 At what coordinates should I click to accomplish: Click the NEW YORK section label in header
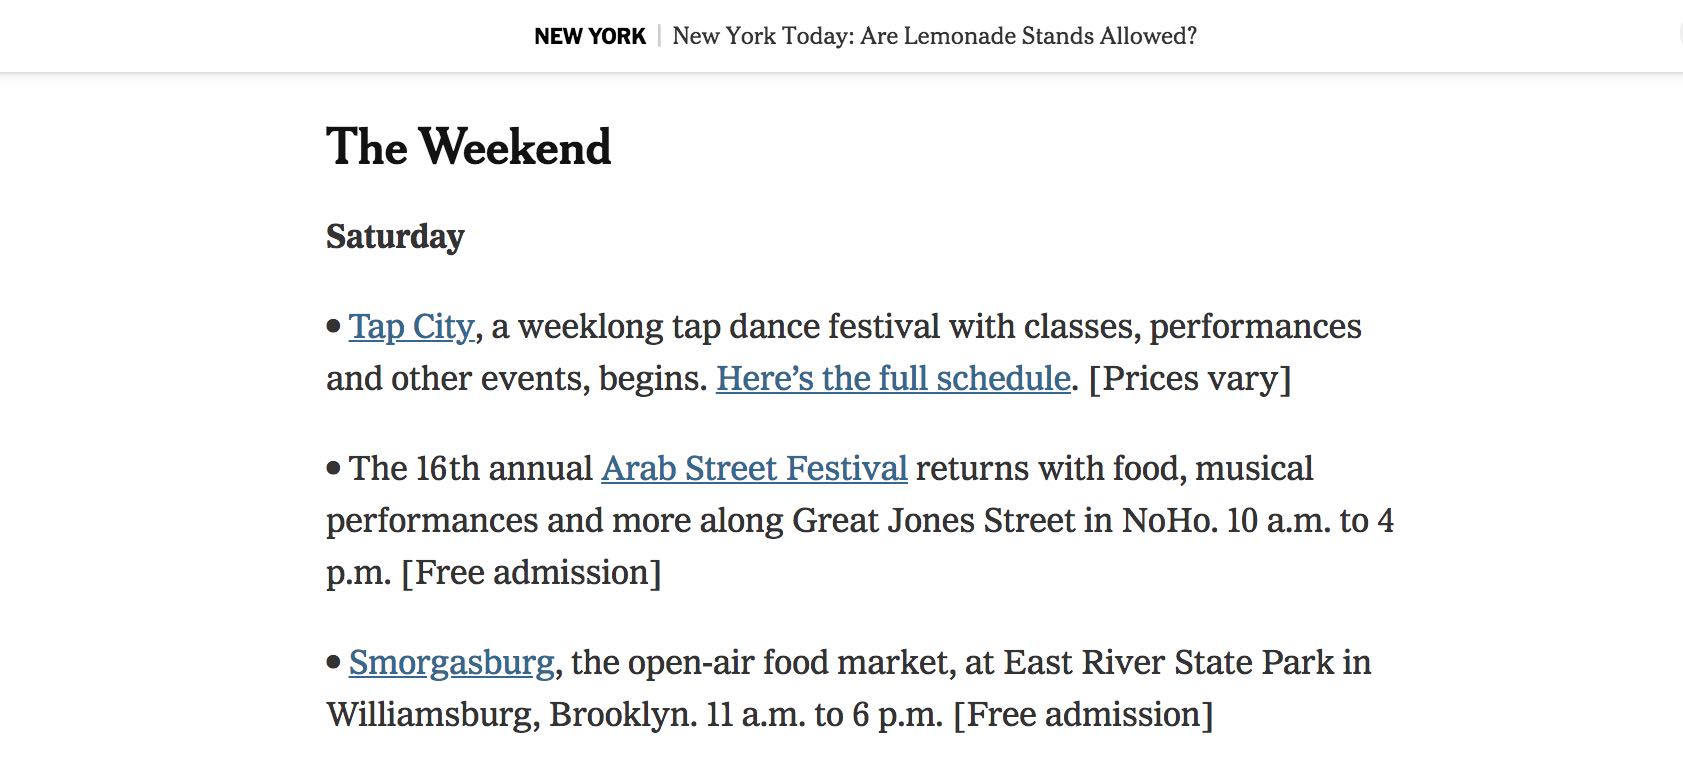coord(590,36)
